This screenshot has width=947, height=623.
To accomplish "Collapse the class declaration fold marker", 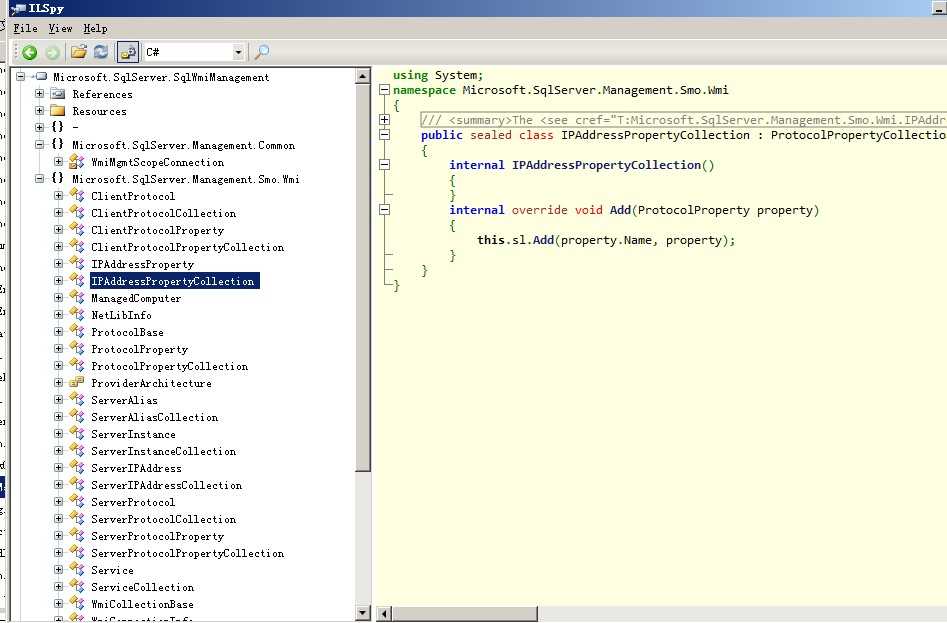I will tap(384, 135).
